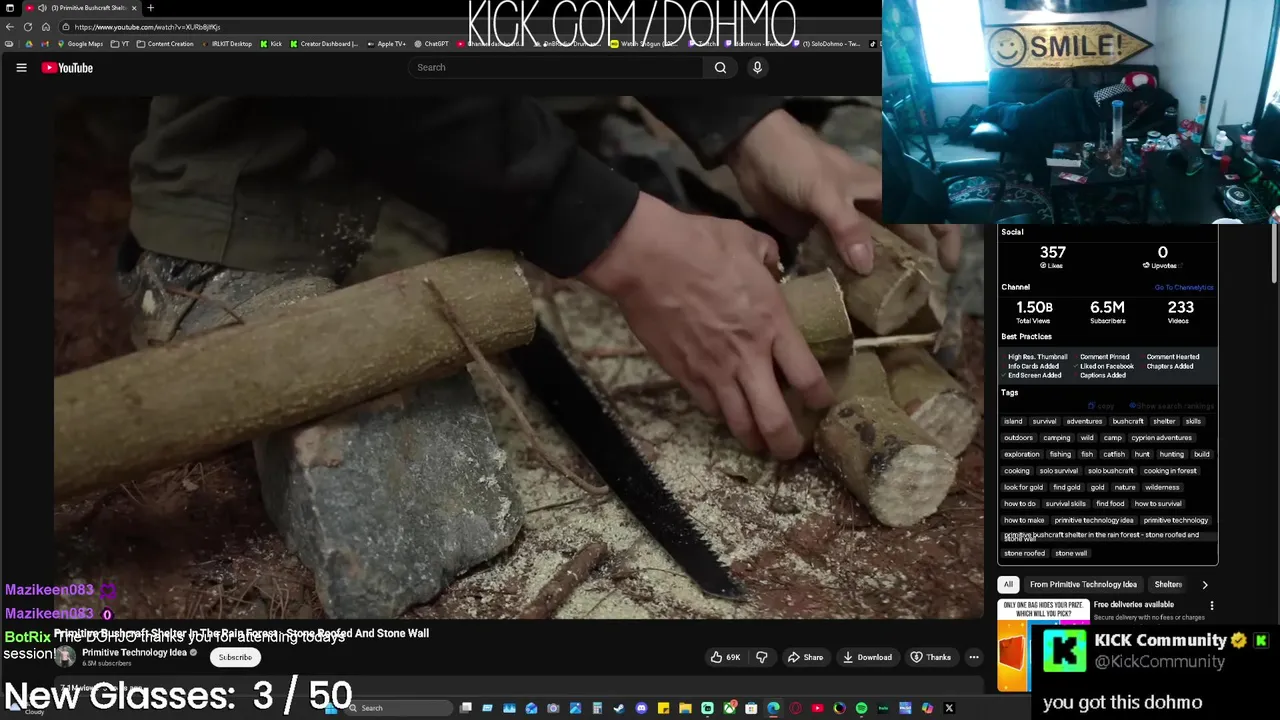Select the stone wall tag
The width and height of the screenshot is (1280, 720).
pos(1071,553)
